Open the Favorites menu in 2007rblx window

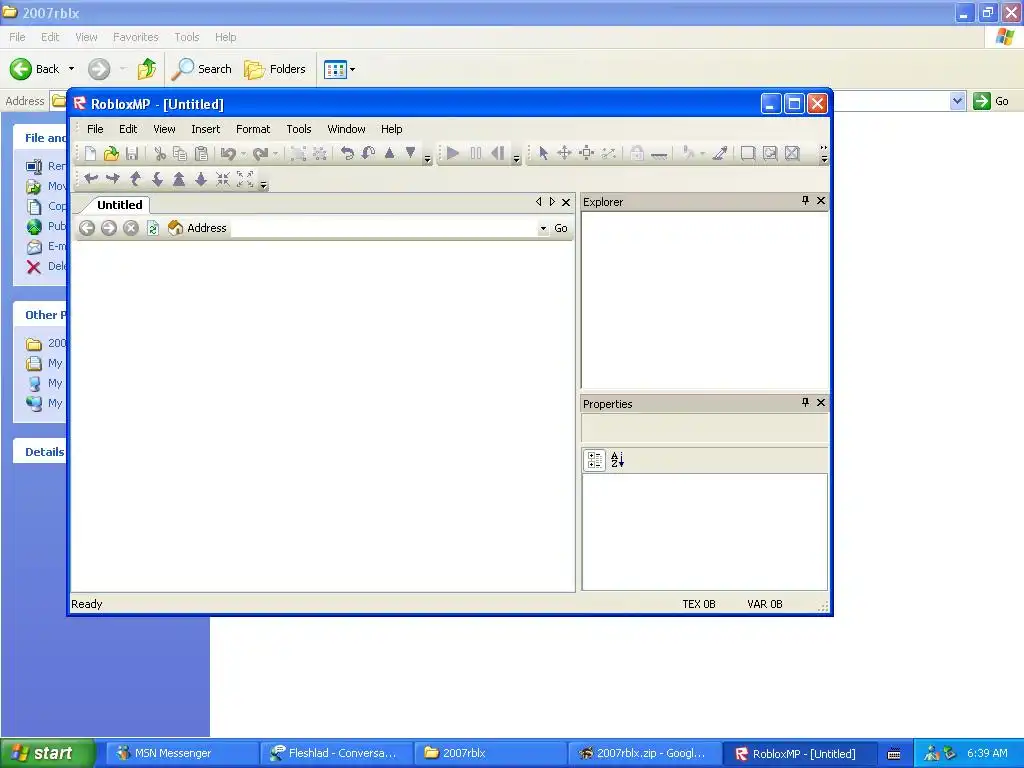point(136,37)
